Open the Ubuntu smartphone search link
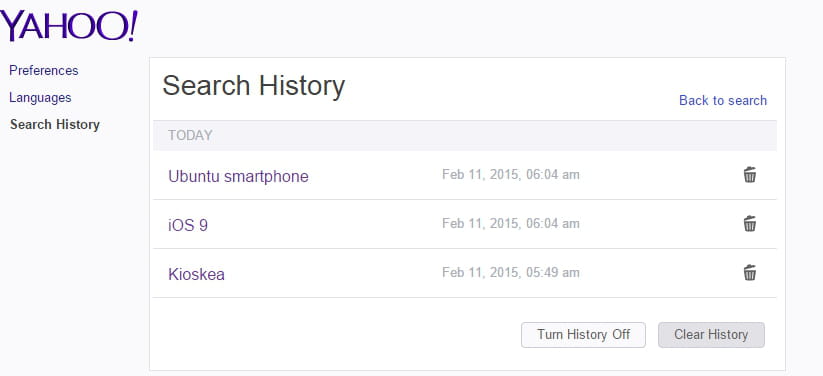Screen dimensions: 823x376 tap(238, 176)
